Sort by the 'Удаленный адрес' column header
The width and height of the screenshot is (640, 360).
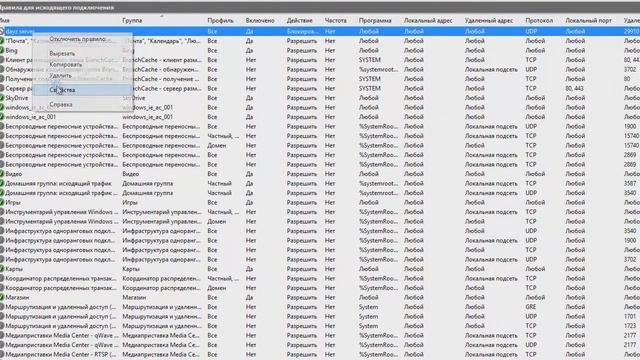[x=489, y=20]
